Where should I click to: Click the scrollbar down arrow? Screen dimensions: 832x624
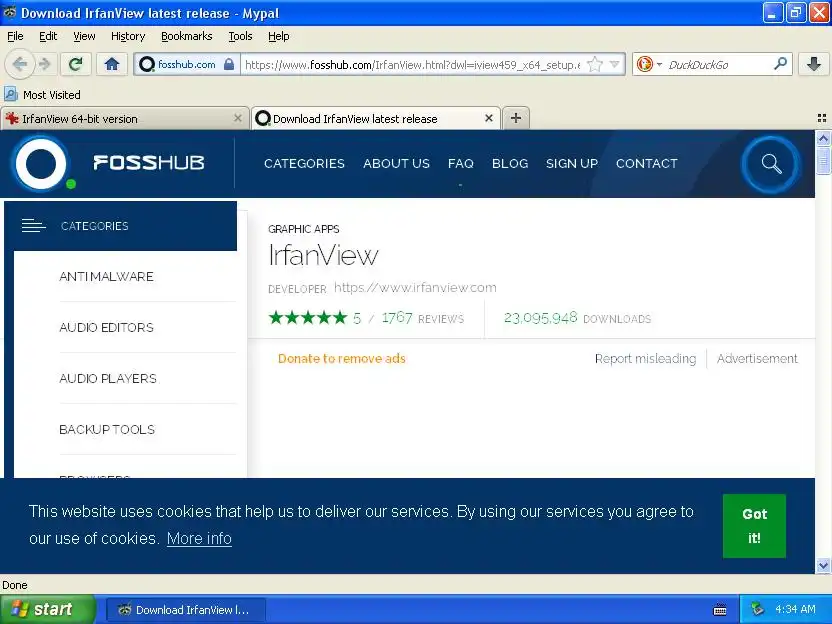(823, 566)
